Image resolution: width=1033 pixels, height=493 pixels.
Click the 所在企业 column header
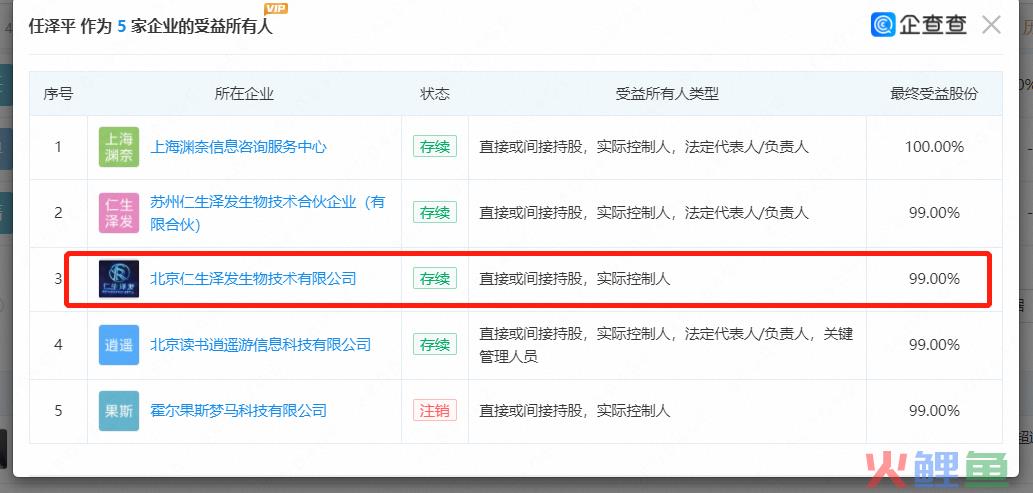(x=244, y=94)
